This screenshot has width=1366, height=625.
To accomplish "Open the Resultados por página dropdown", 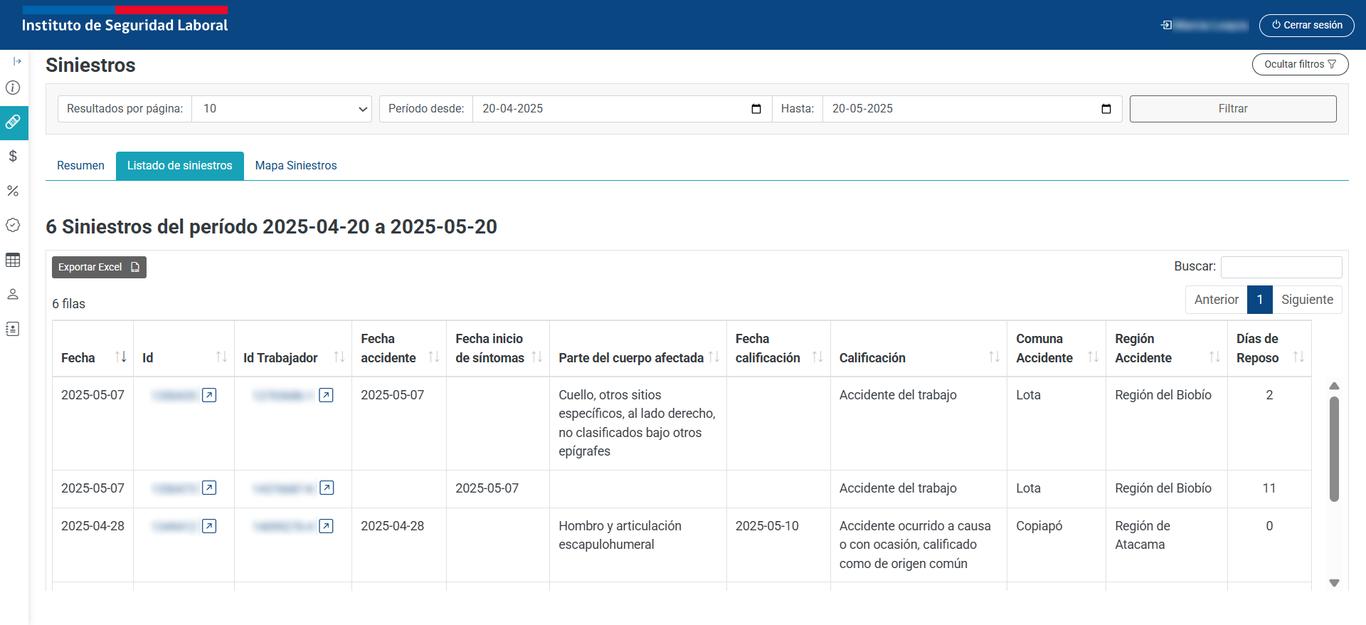I will (x=282, y=109).
